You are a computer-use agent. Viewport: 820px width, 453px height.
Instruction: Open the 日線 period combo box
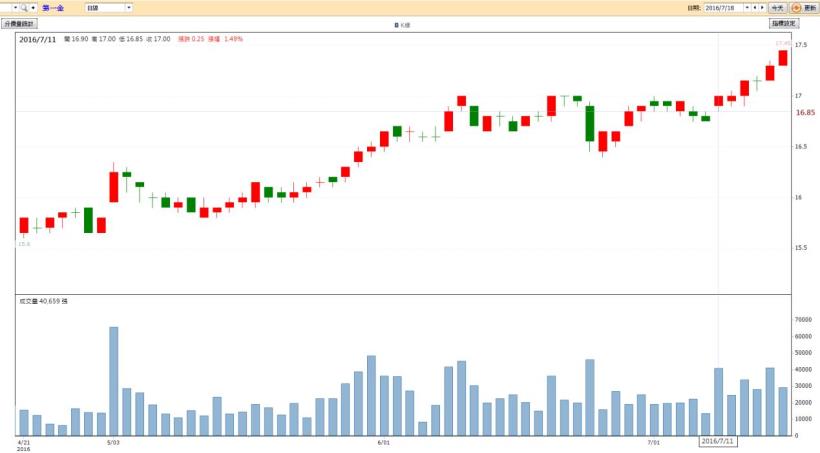109,8
